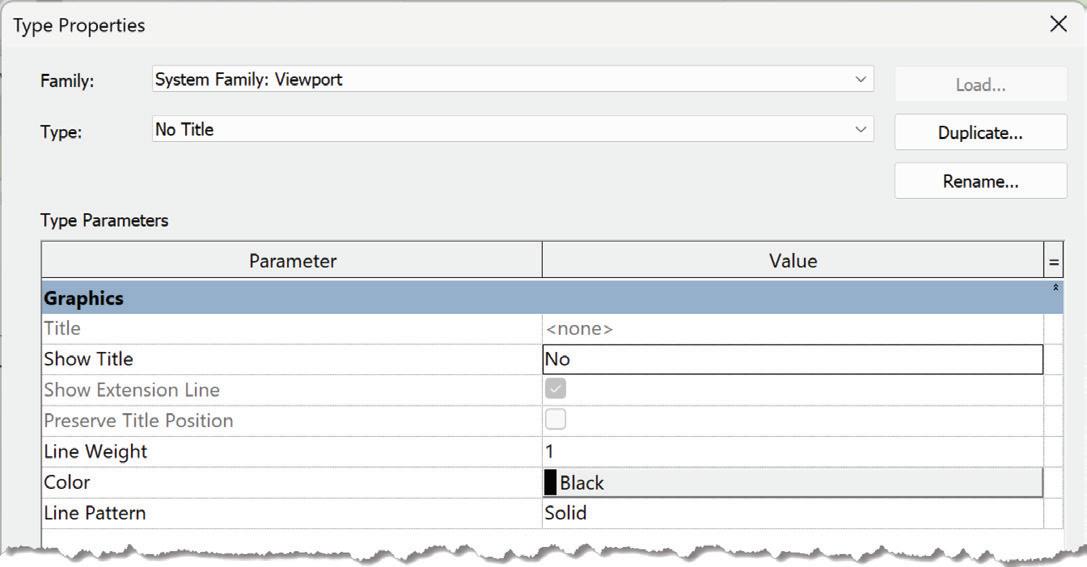This screenshot has width=1087, height=567.
Task: Select the Show Title parameter label
Action: [88, 359]
